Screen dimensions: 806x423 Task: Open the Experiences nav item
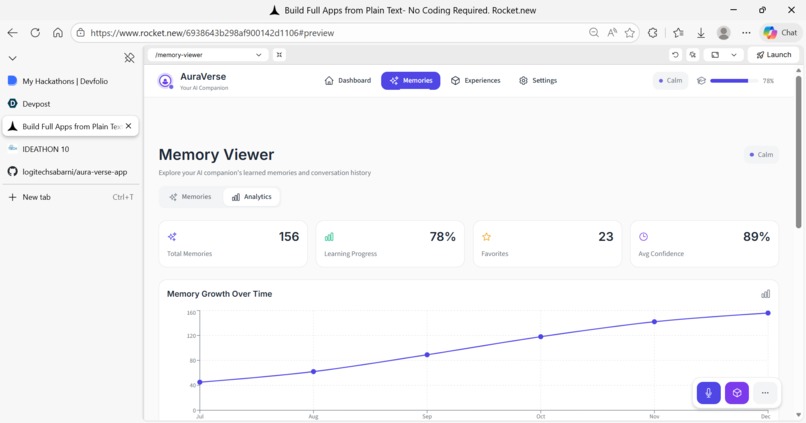(x=475, y=81)
